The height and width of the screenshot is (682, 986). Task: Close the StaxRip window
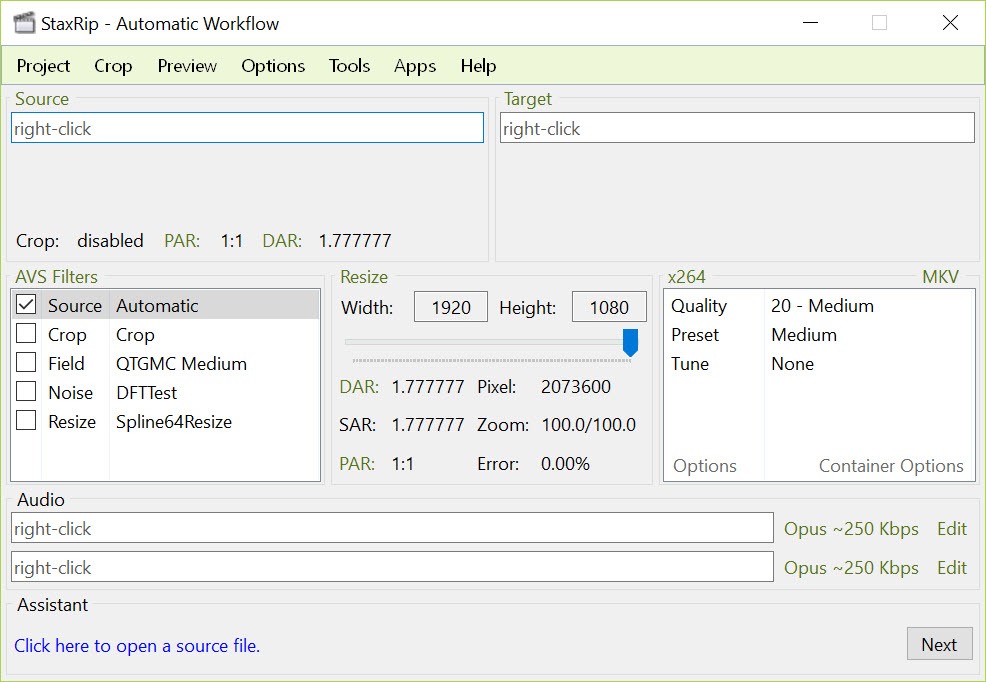click(x=950, y=23)
